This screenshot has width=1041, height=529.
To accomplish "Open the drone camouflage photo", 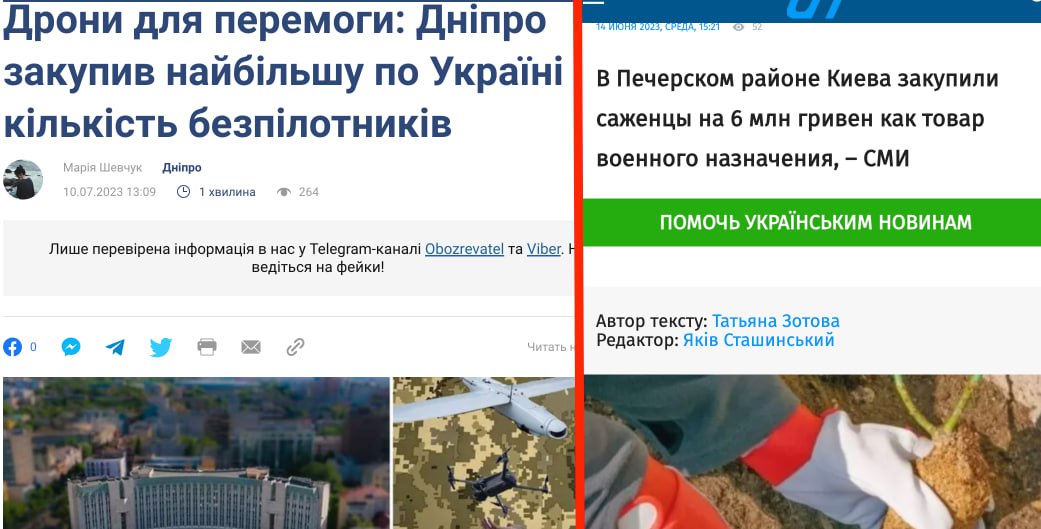I will tap(484, 453).
